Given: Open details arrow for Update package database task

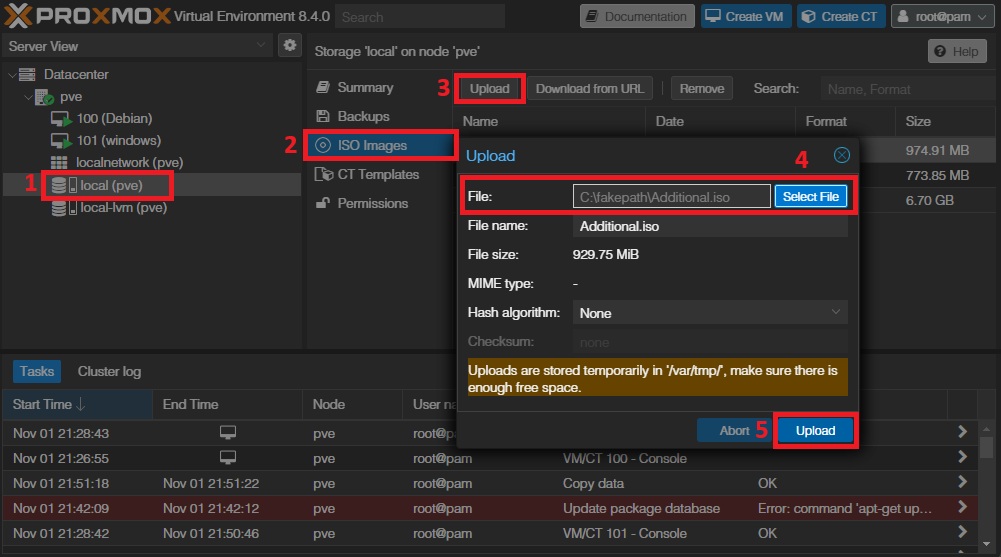Looking at the screenshot, I should (x=962, y=507).
